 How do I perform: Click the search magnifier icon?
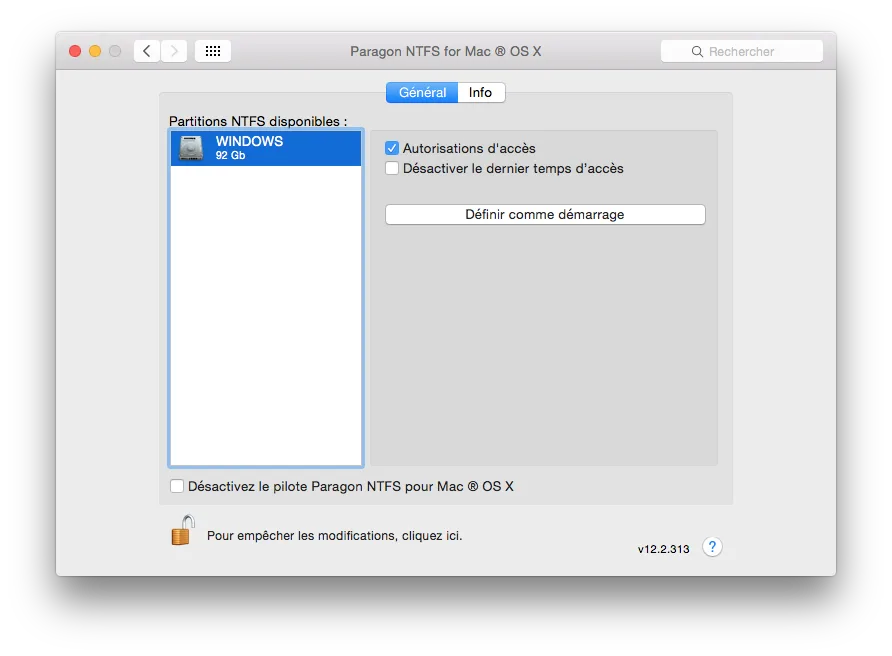(697, 52)
